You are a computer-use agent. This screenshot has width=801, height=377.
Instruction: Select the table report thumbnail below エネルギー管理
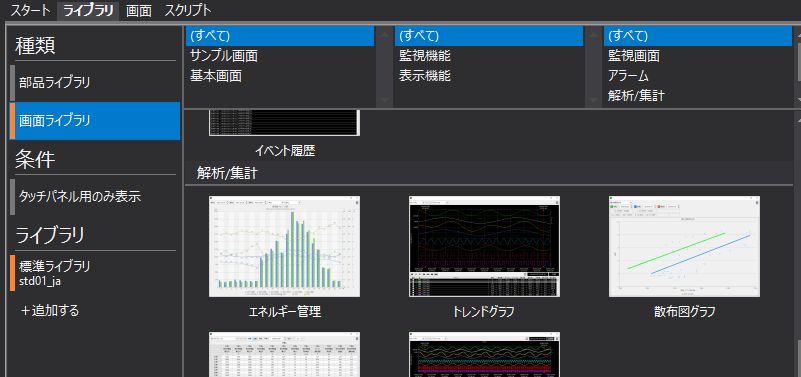click(x=285, y=355)
